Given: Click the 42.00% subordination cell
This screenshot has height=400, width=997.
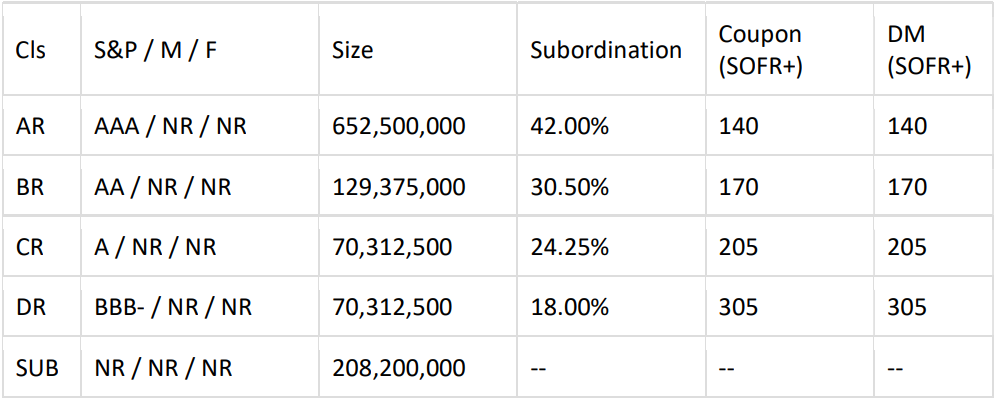Looking at the screenshot, I should pyautogui.click(x=569, y=127).
